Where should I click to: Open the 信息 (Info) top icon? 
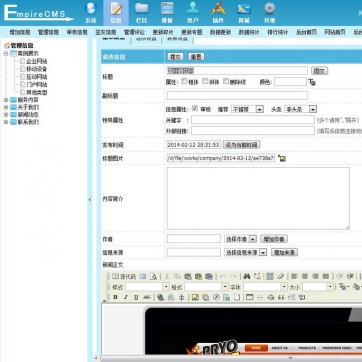click(116, 13)
